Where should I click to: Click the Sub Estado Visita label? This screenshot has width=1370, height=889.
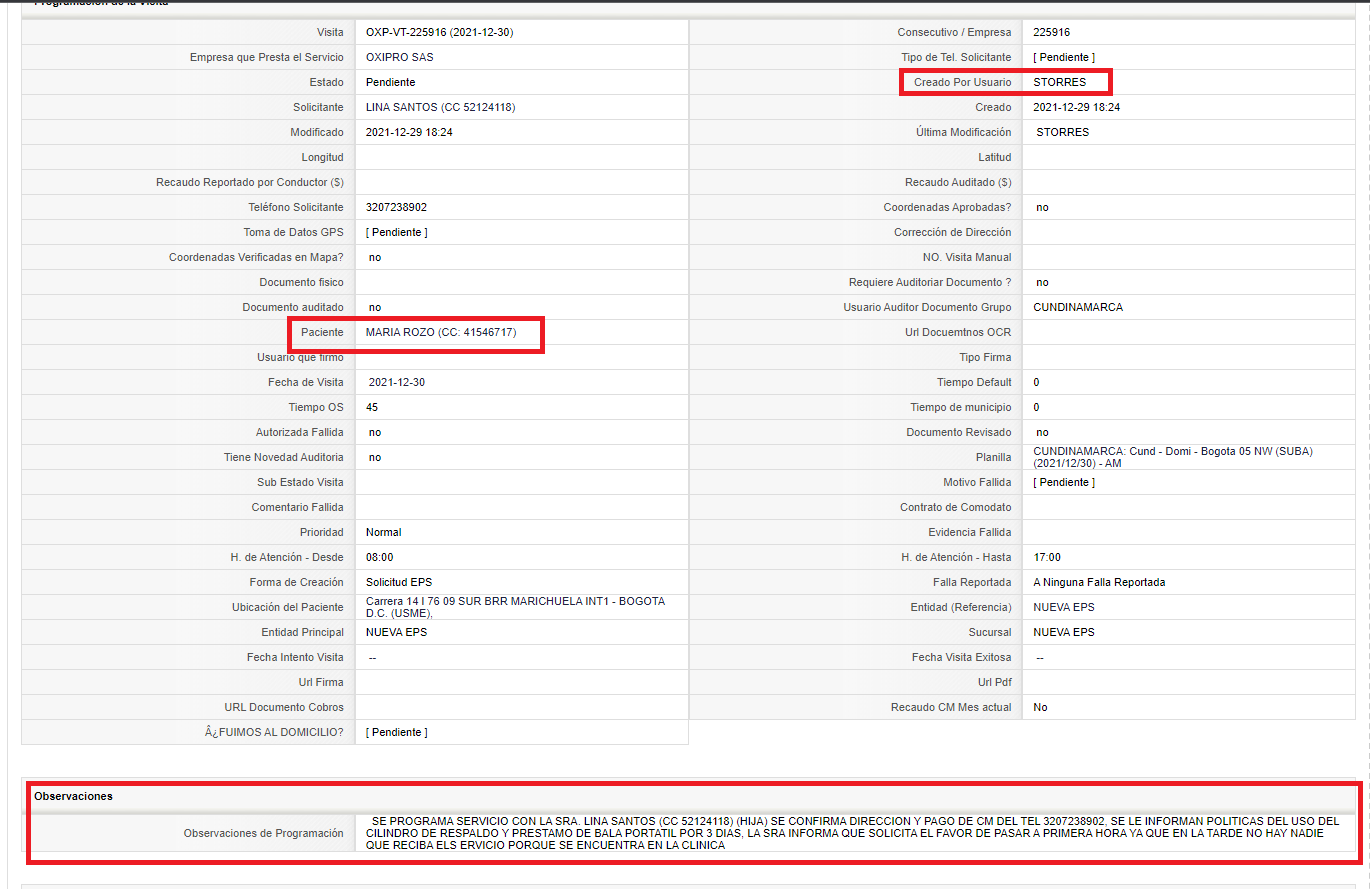pos(300,482)
